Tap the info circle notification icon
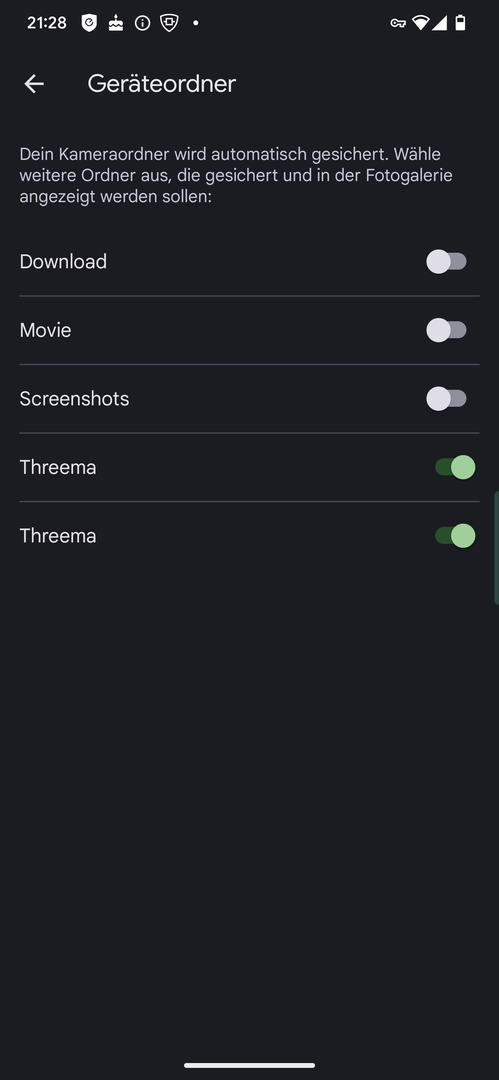Image resolution: width=499 pixels, height=1080 pixels. [143, 23]
